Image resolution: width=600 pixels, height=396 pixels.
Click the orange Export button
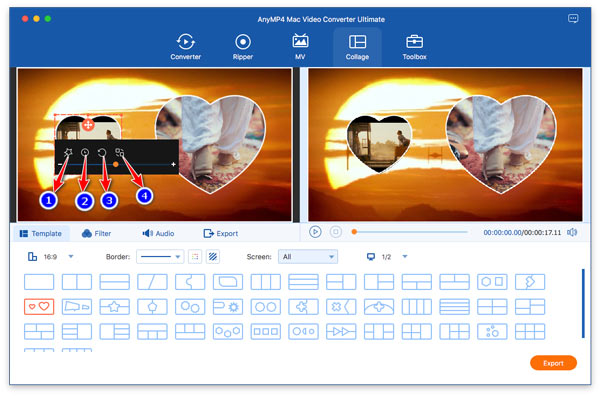[553, 363]
